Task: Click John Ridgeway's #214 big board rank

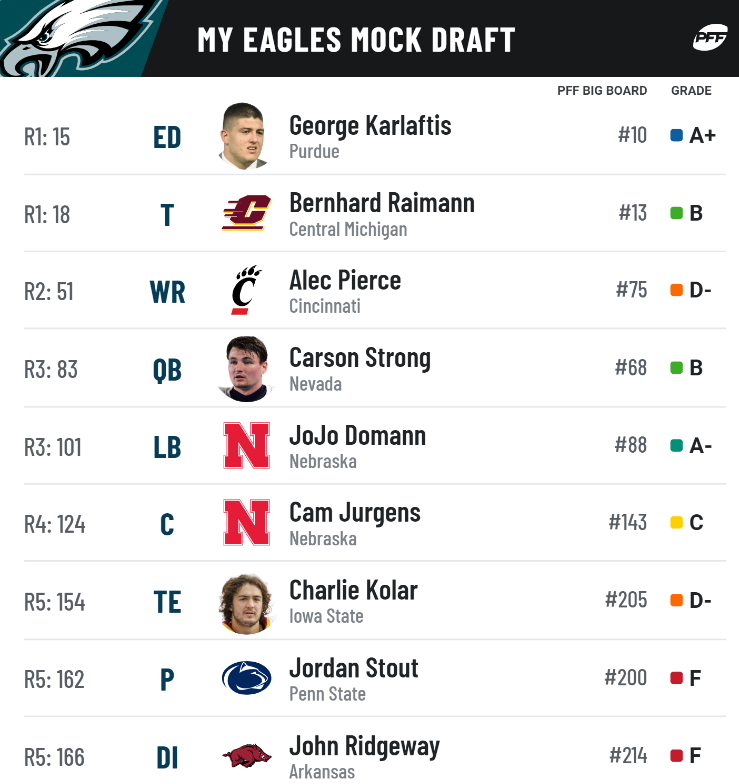Action: (x=627, y=755)
